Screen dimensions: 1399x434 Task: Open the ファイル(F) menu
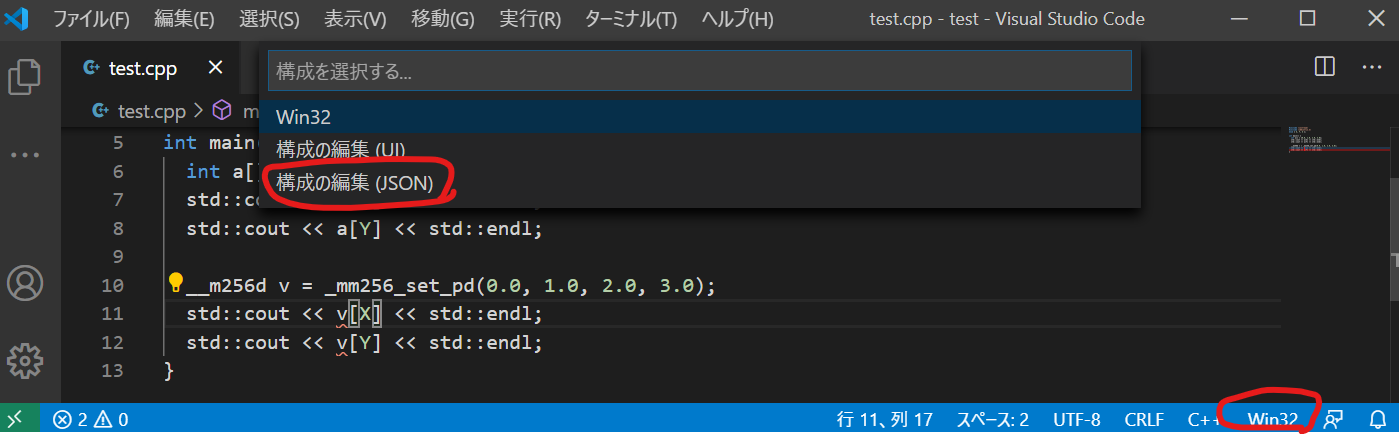pos(91,19)
